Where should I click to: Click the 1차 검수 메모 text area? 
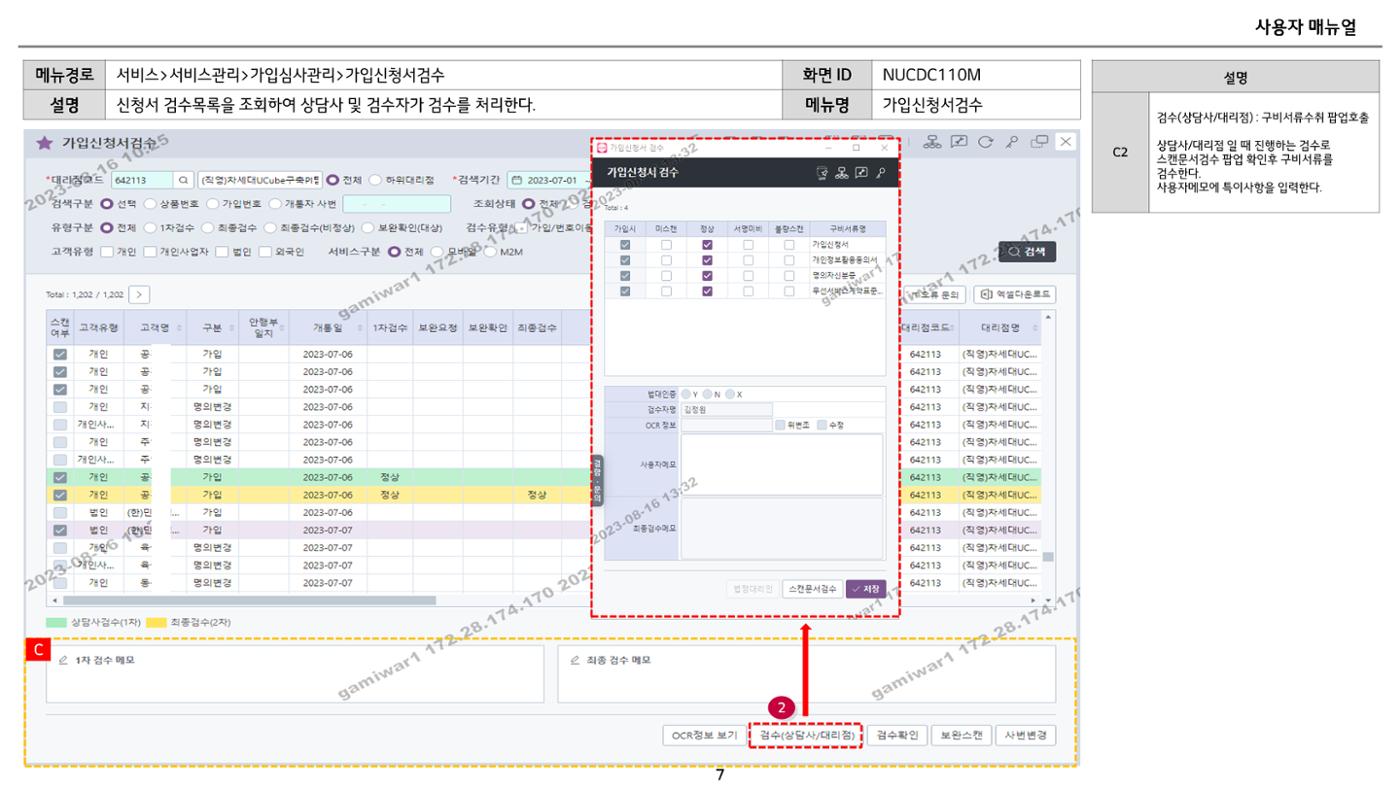pos(294,673)
